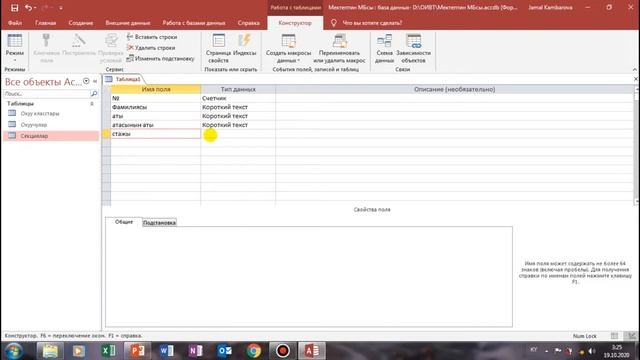Collapse the Таблицы group in navigation pane
Image resolution: width=640 pixels, height=360 pixels.
click(91, 104)
